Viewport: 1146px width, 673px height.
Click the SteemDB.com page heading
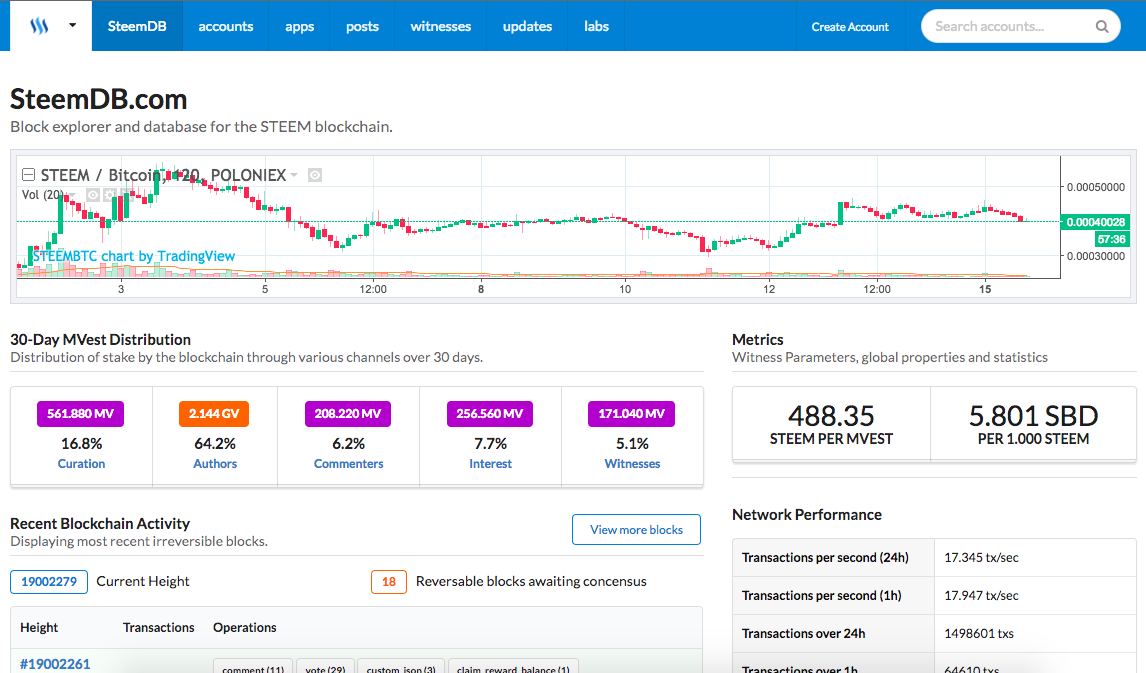click(x=99, y=99)
